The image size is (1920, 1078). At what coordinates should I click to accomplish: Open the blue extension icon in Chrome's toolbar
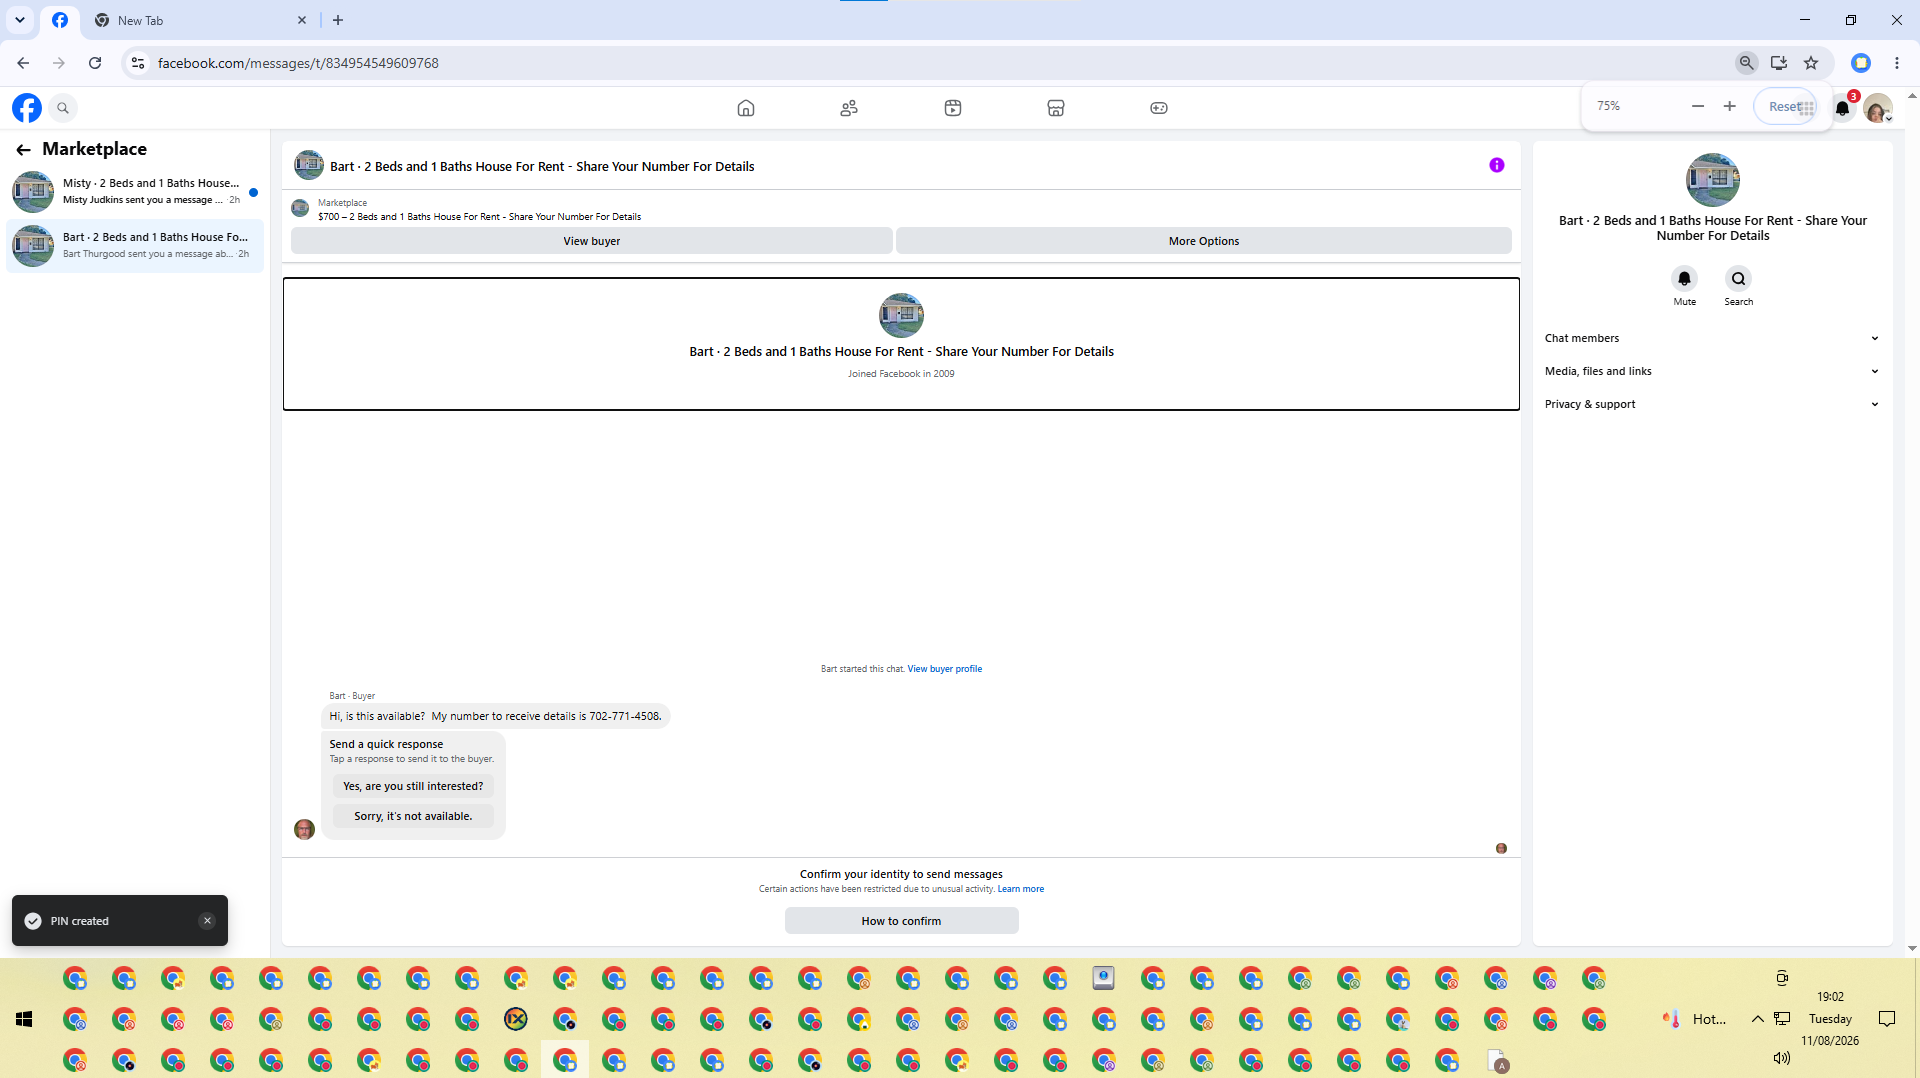[x=1861, y=63]
